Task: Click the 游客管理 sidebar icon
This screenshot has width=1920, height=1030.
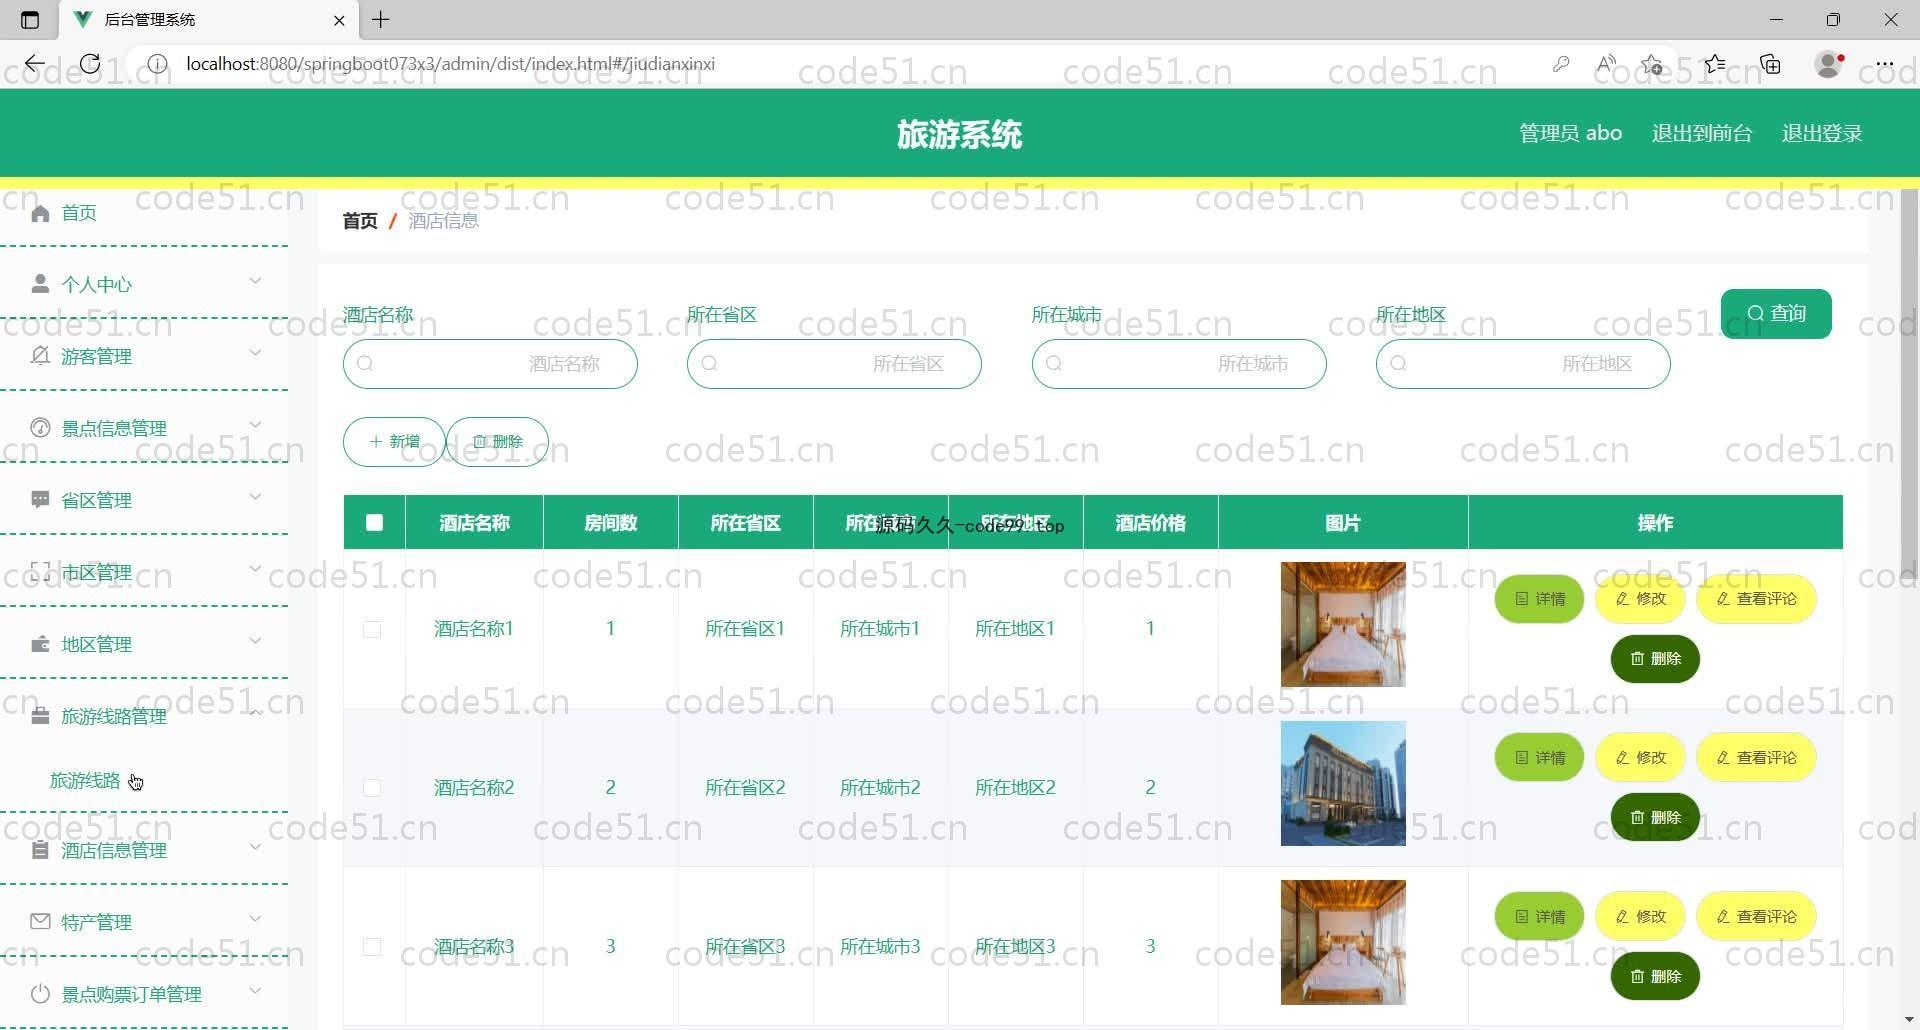Action: pos(40,356)
